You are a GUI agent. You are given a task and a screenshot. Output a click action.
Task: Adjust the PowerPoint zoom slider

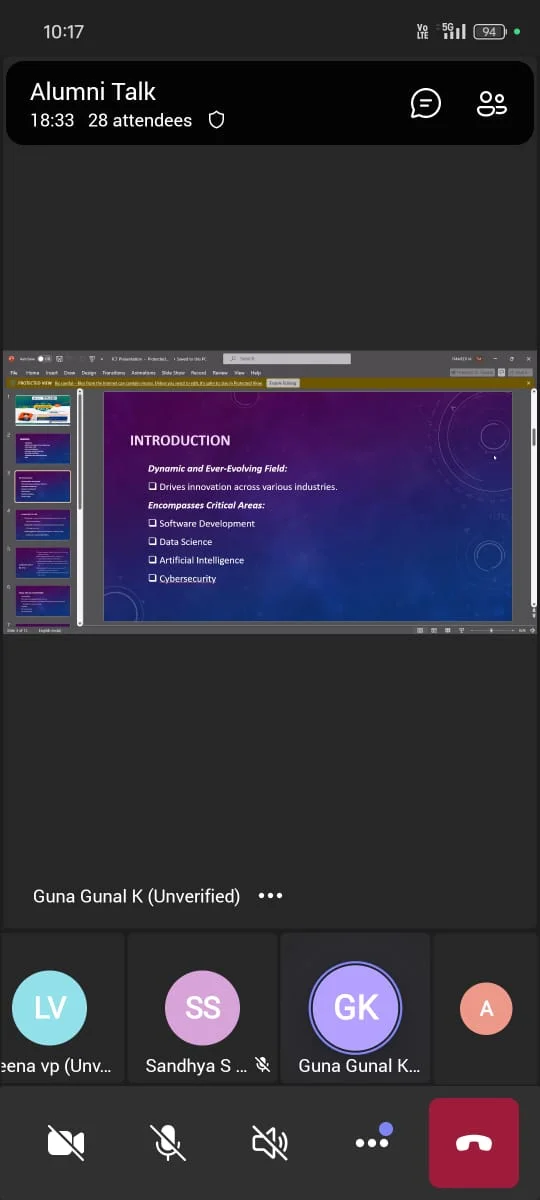pos(491,631)
